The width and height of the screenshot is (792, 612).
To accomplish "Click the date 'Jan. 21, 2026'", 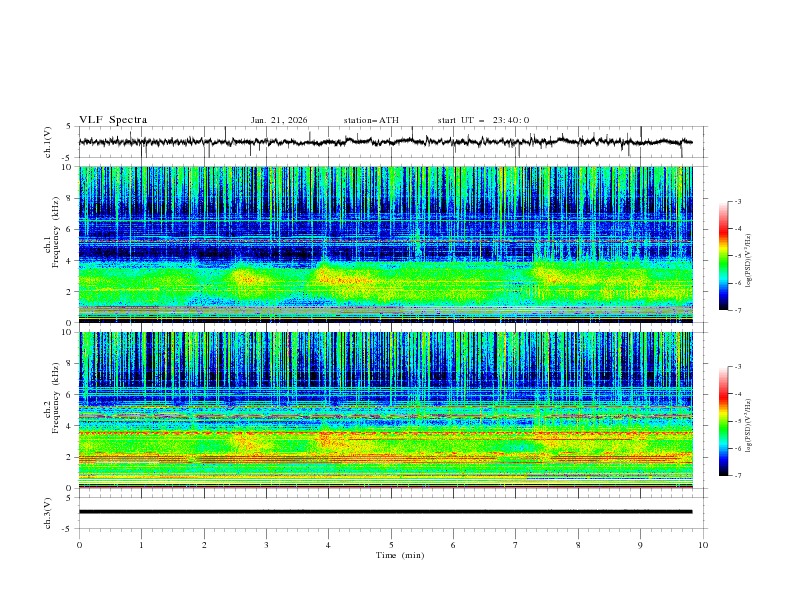I will (279, 120).
